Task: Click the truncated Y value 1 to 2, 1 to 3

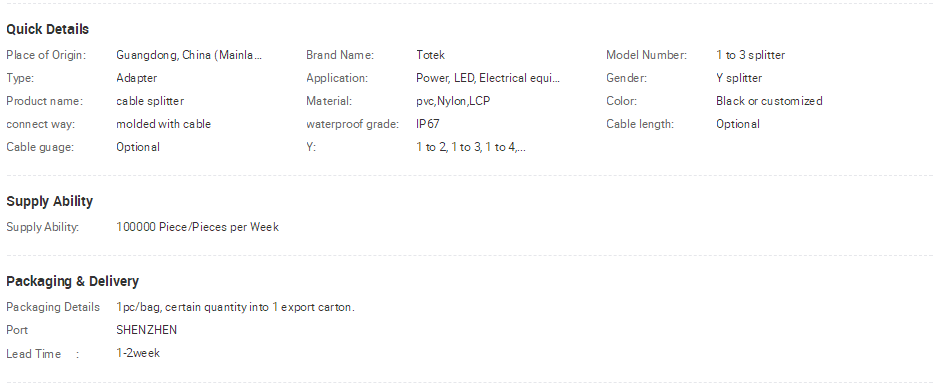Action: tap(470, 147)
